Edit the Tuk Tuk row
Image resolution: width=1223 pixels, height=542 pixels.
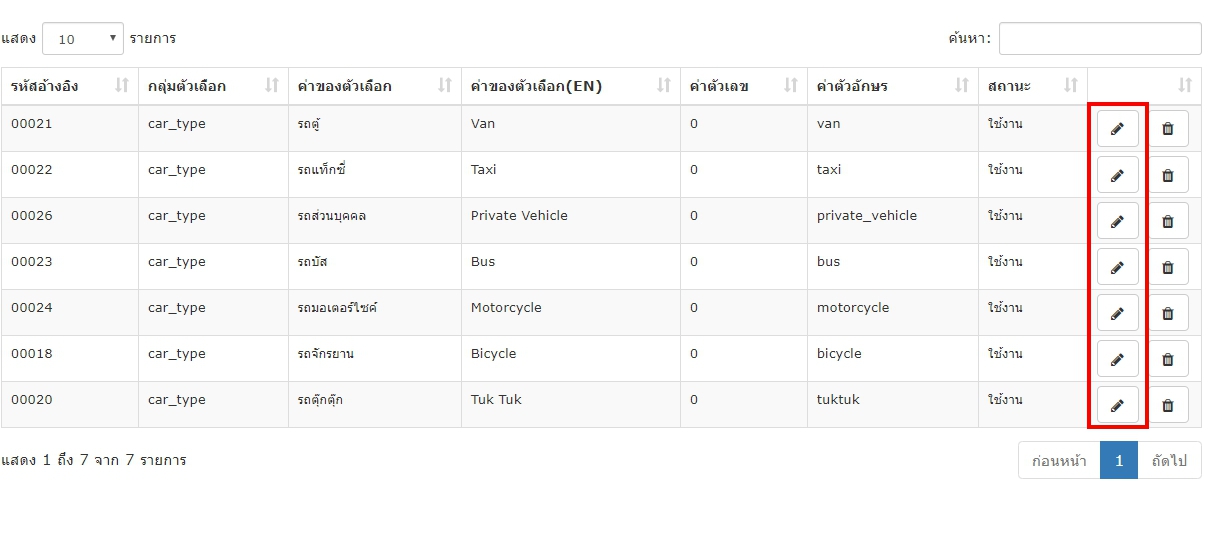[x=1118, y=405]
